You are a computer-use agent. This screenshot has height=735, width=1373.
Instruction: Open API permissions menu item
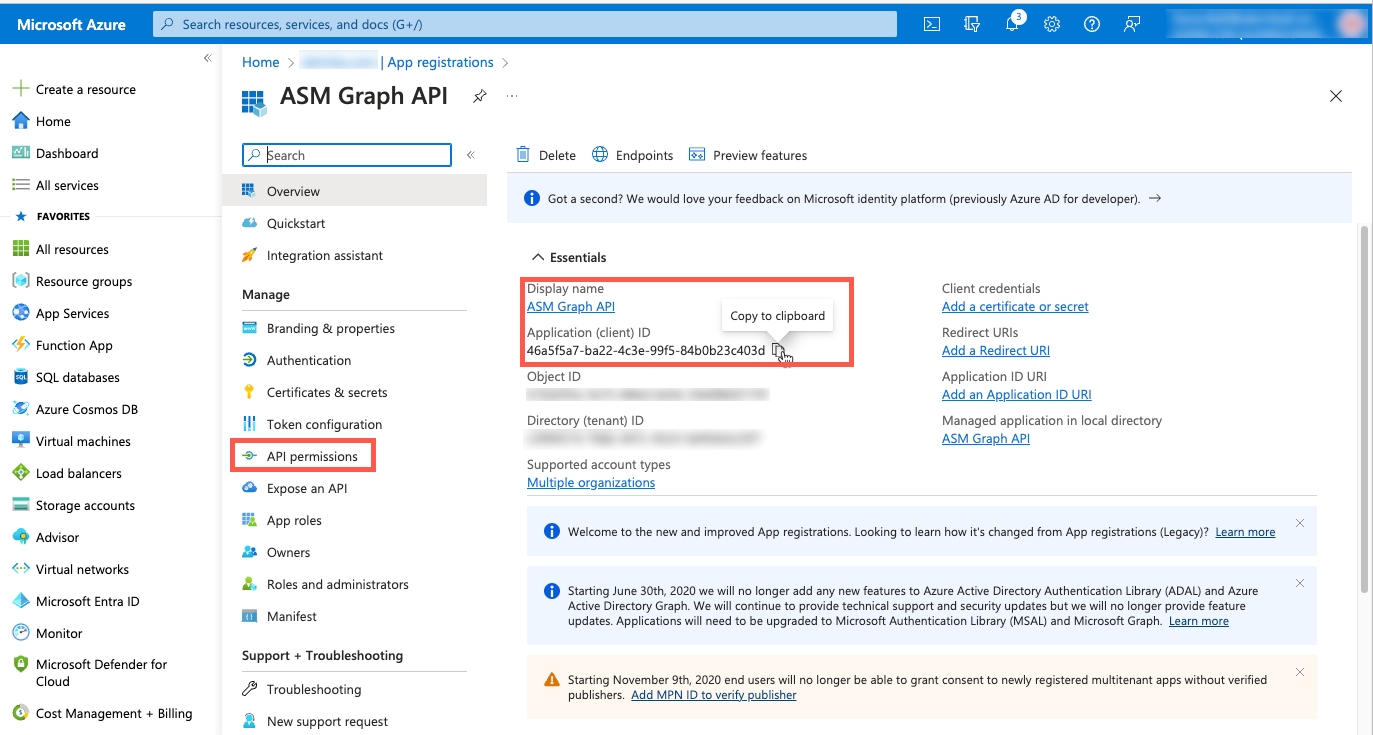311,456
